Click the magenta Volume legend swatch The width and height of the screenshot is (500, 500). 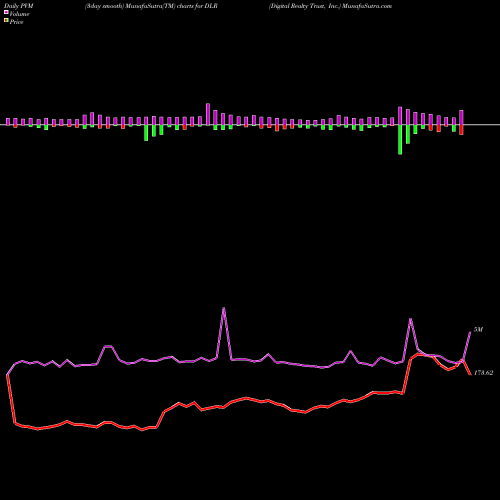[6, 13]
